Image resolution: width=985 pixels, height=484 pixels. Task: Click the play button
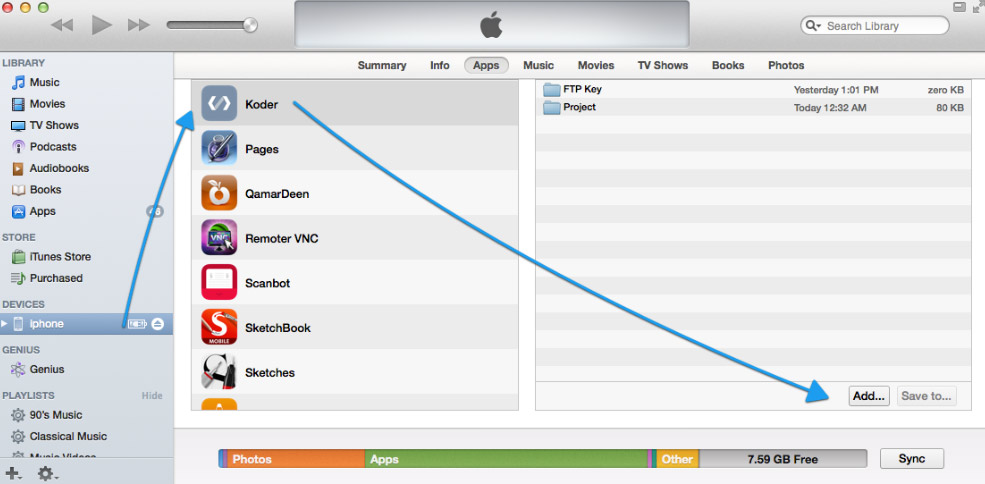[x=101, y=25]
